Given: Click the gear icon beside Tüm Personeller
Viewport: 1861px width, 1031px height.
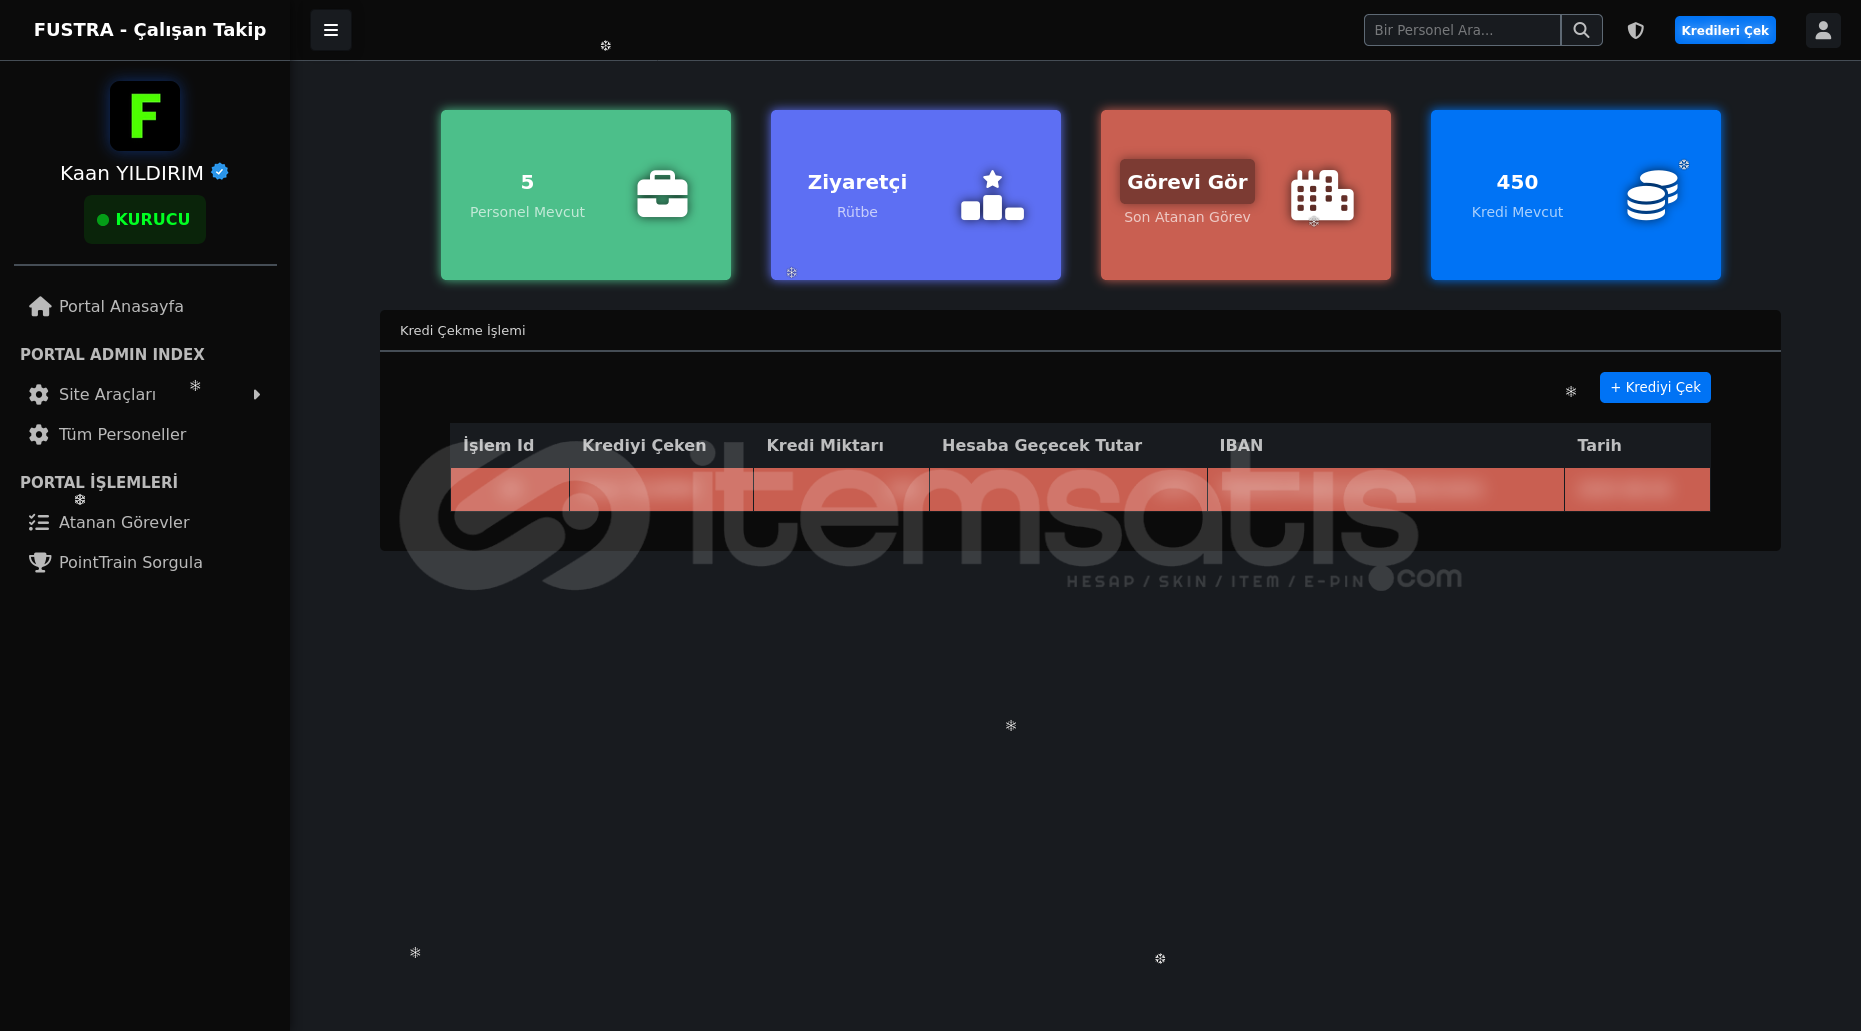Looking at the screenshot, I should point(39,435).
